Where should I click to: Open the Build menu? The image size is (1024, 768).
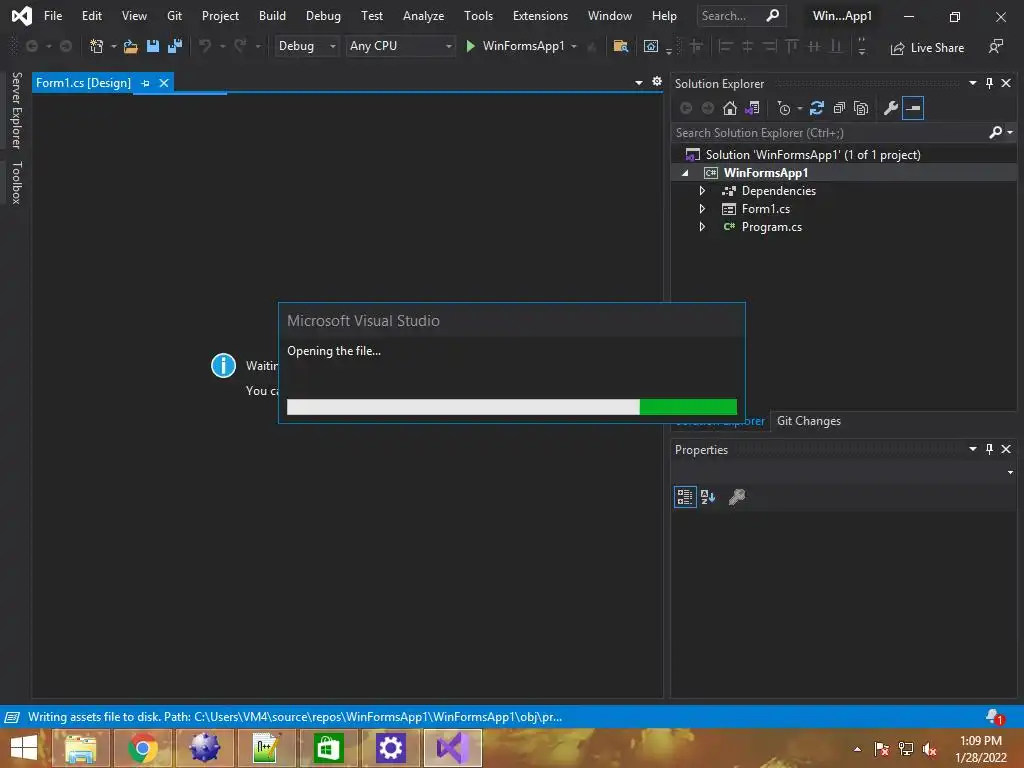coord(272,16)
